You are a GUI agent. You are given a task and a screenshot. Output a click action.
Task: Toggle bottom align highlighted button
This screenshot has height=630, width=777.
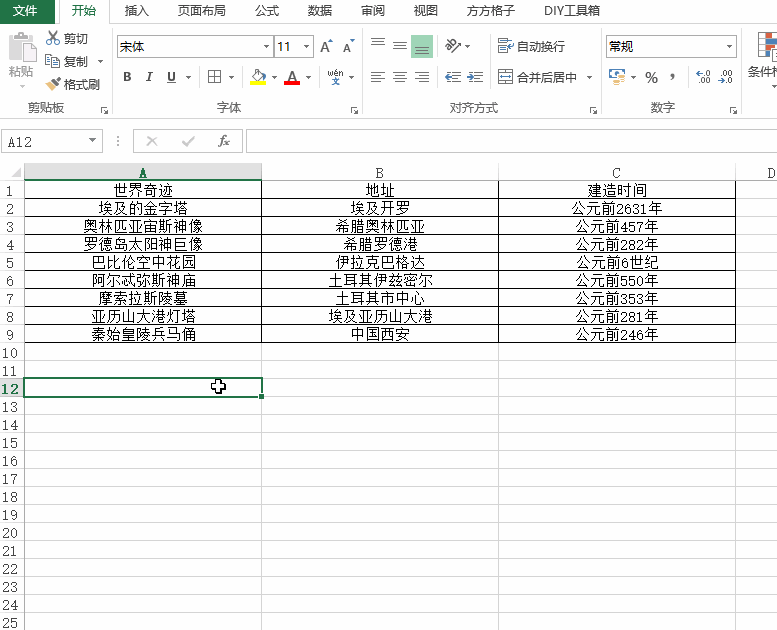coord(422,46)
